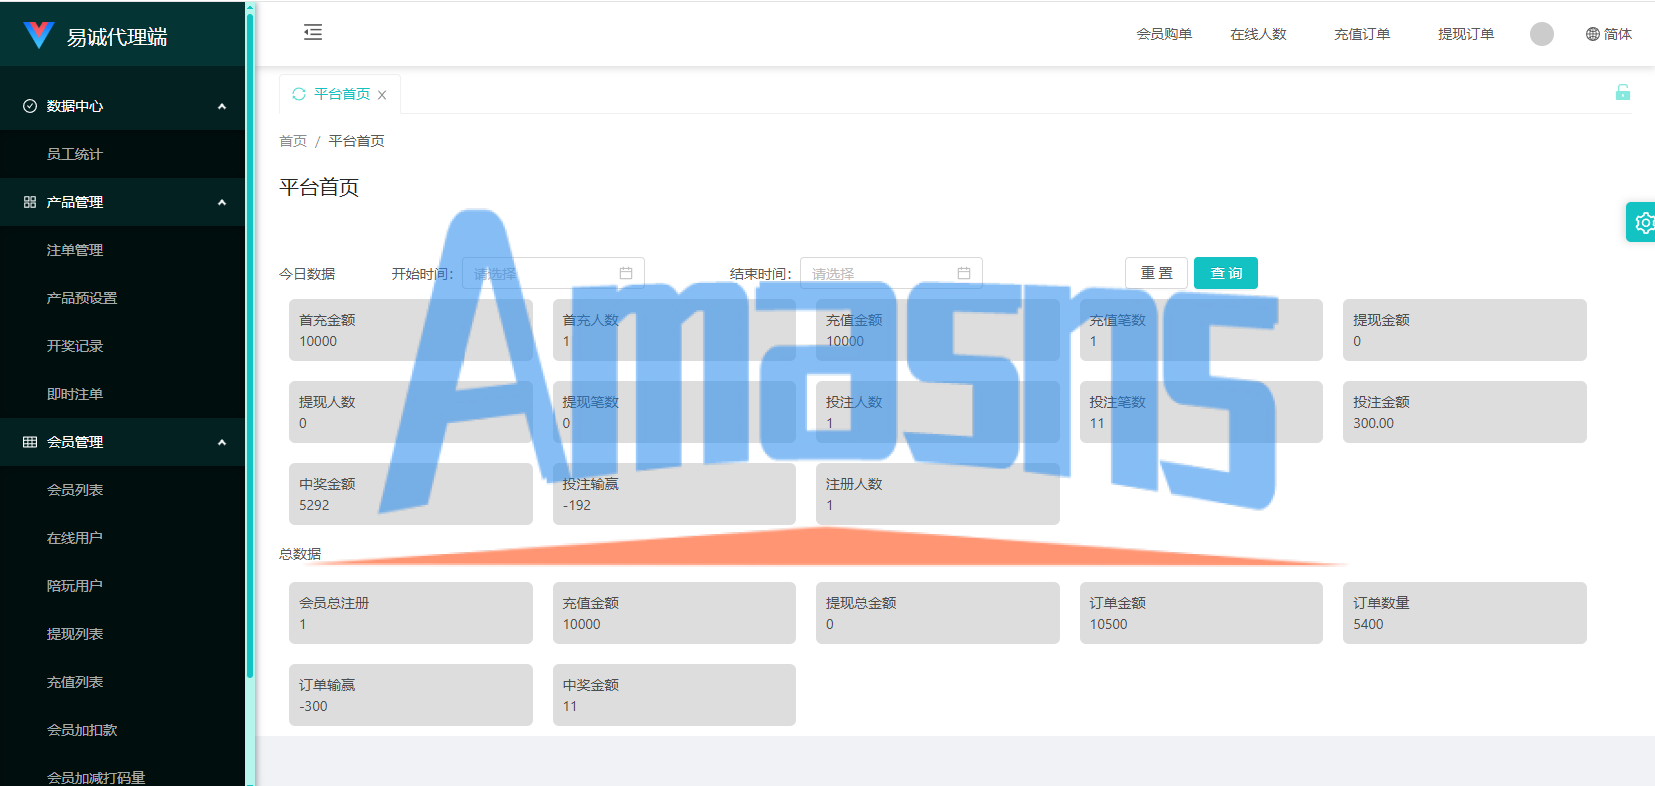Viewport: 1655px width, 786px height.
Task: Click the 查询 button
Action: (x=1226, y=273)
